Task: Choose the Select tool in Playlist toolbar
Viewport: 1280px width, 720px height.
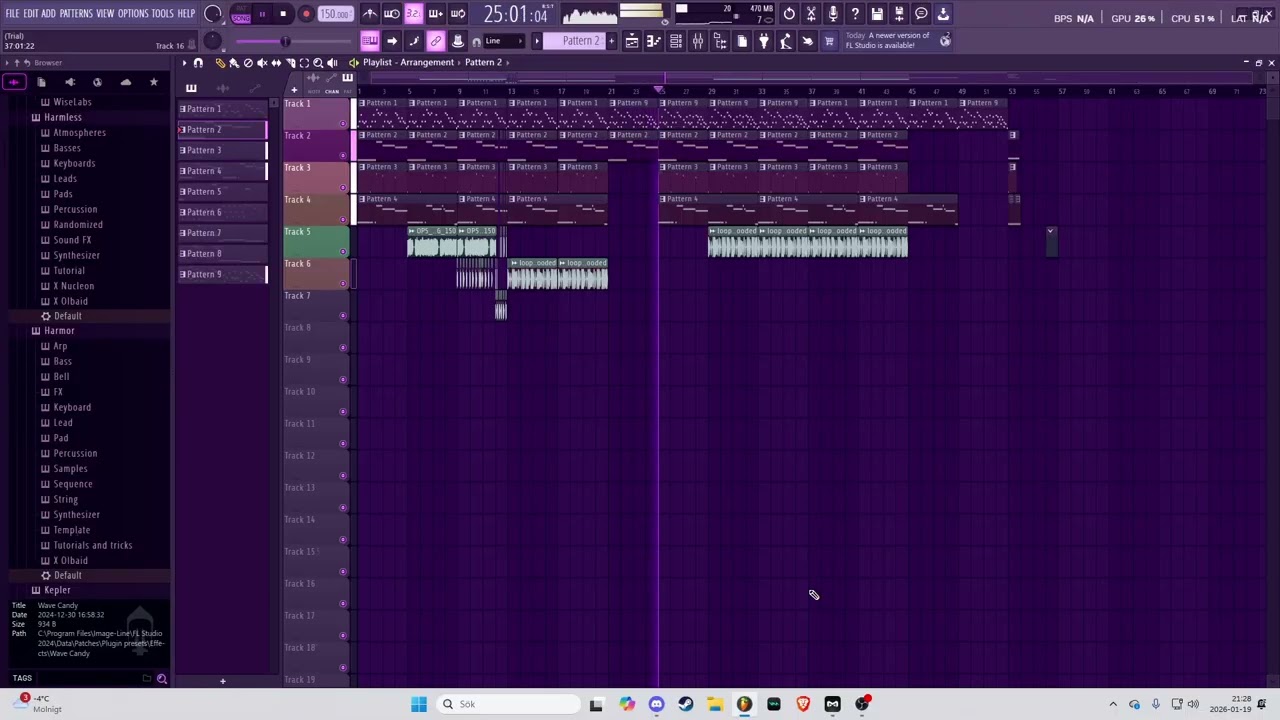Action: [304, 63]
